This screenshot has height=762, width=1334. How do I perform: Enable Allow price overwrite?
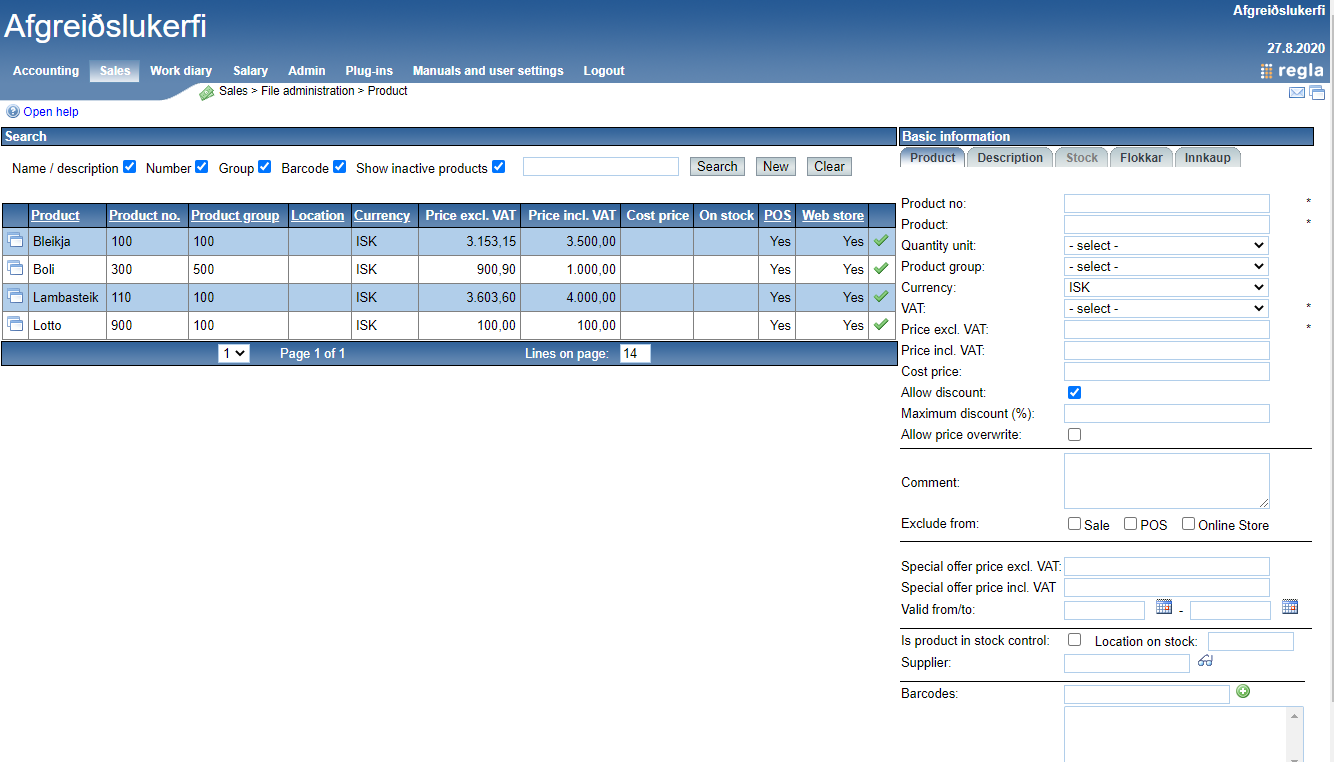coord(1074,435)
